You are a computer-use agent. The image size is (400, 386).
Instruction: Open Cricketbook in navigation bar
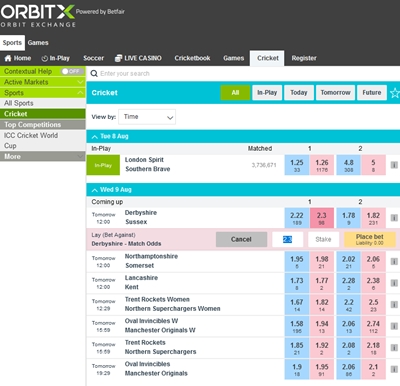192,58
